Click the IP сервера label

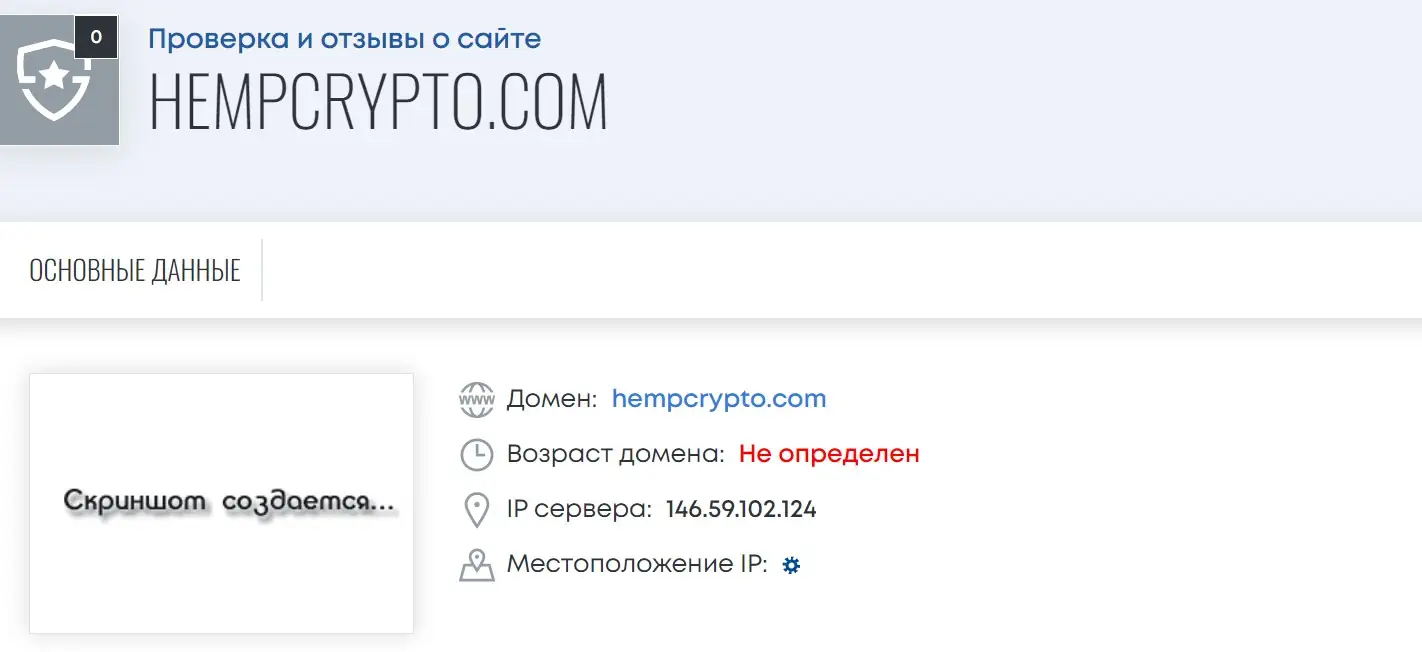pyautogui.click(x=580, y=509)
